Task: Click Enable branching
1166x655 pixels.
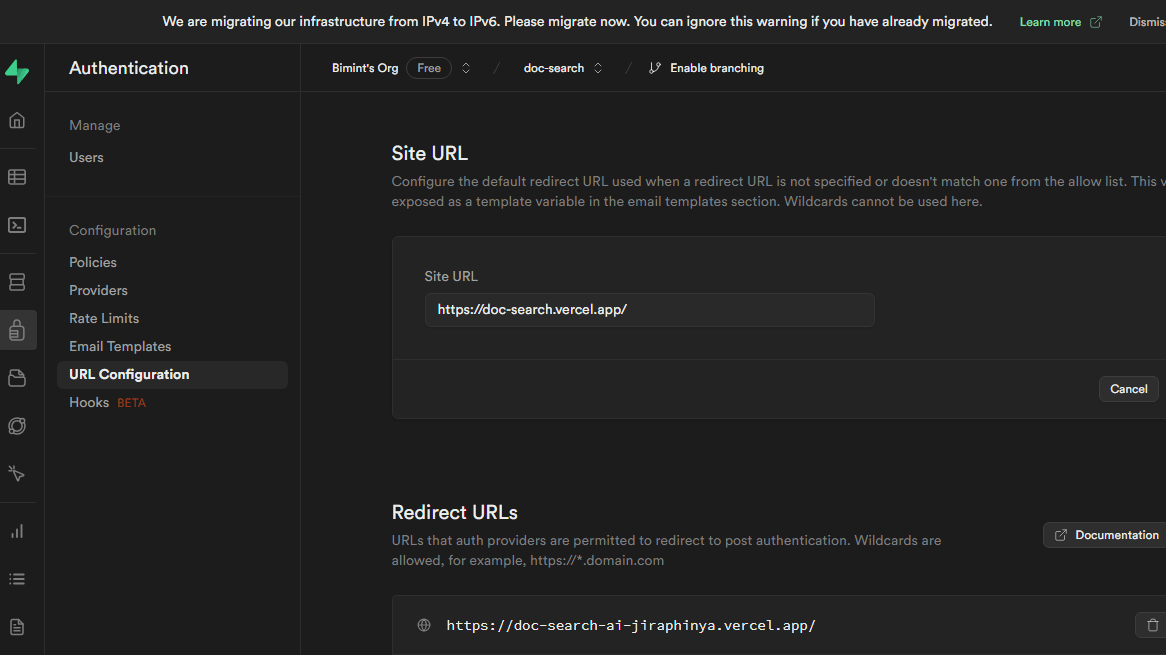Action: click(706, 68)
